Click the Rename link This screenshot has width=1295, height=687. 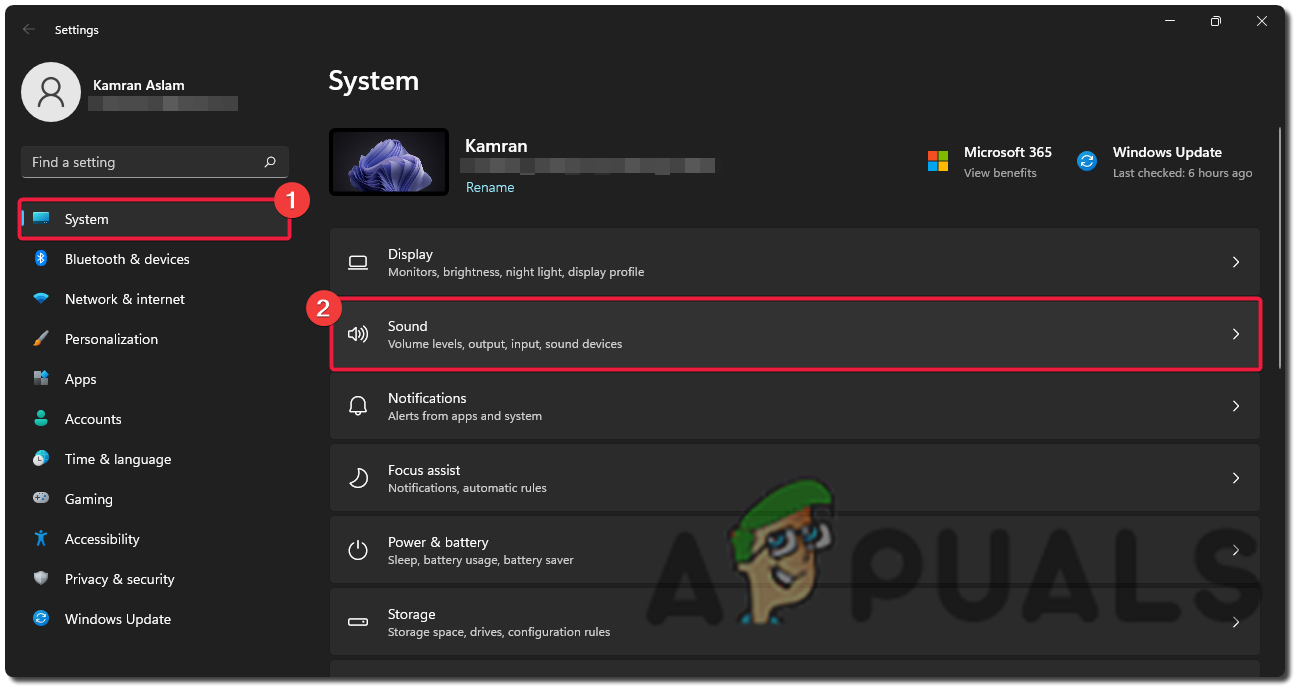[490, 187]
